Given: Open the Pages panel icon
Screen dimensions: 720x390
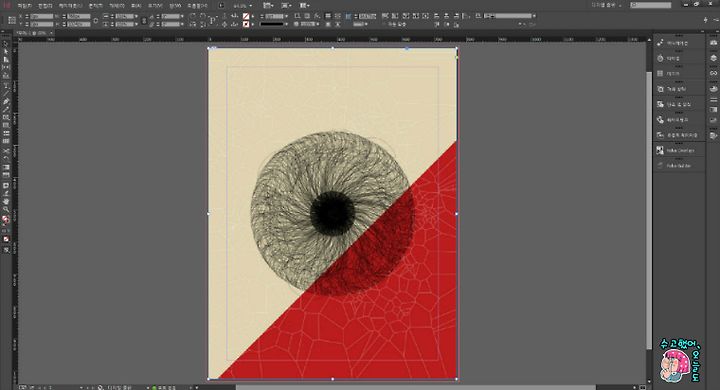Looking at the screenshot, I should (x=713, y=43).
